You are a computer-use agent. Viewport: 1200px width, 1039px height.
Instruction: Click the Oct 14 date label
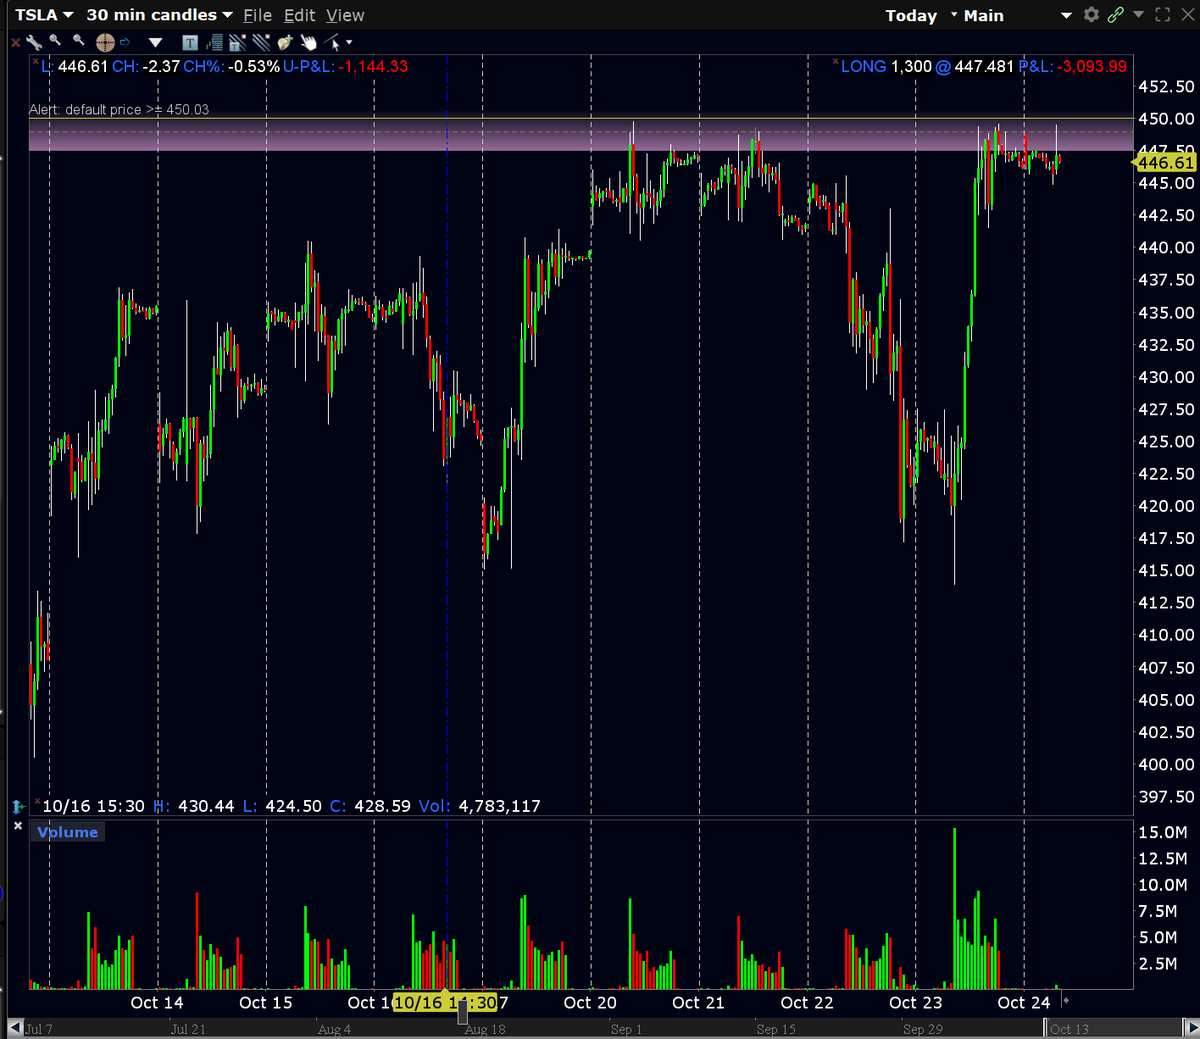pos(157,1002)
